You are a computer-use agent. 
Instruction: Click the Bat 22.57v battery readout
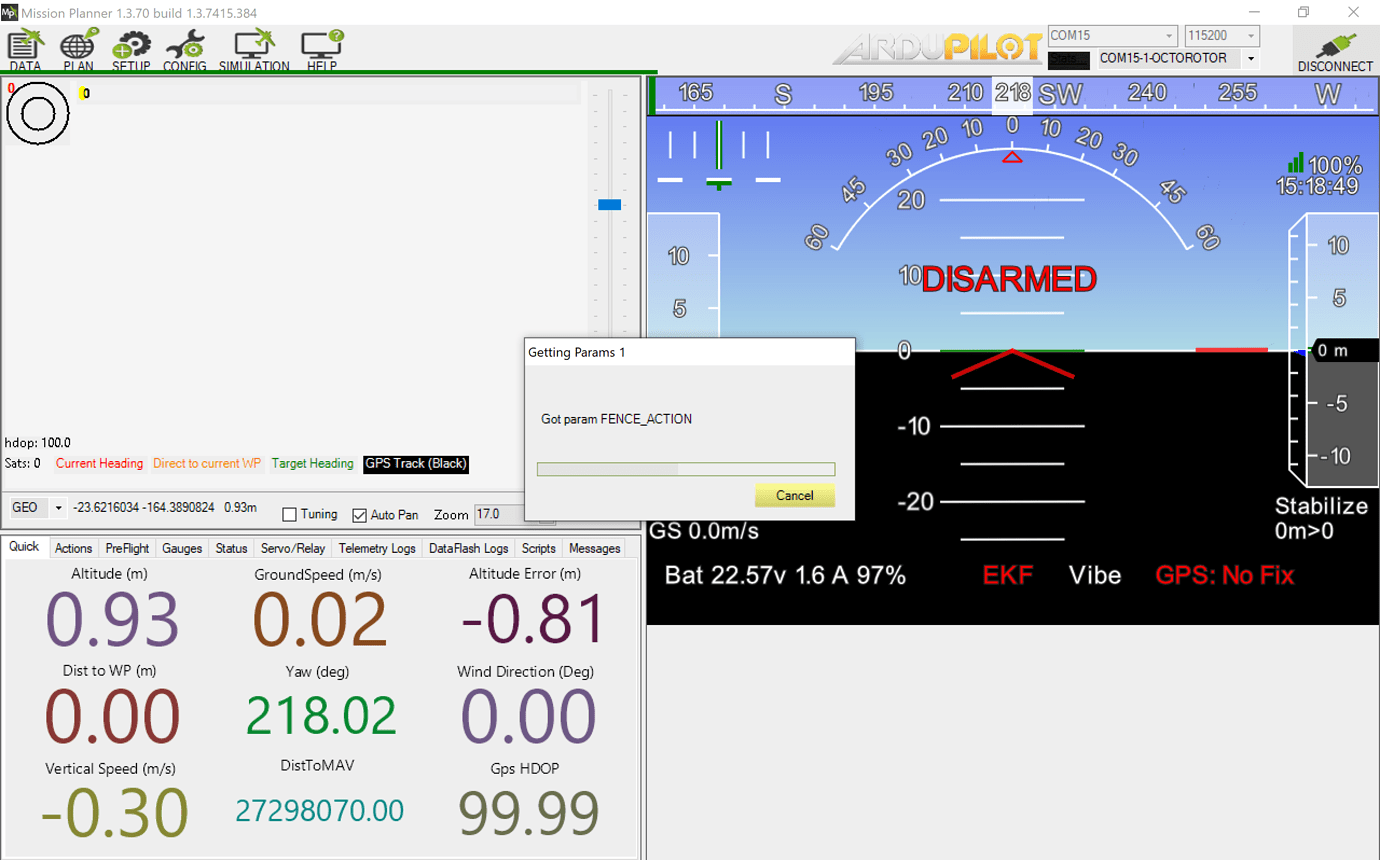pos(785,575)
